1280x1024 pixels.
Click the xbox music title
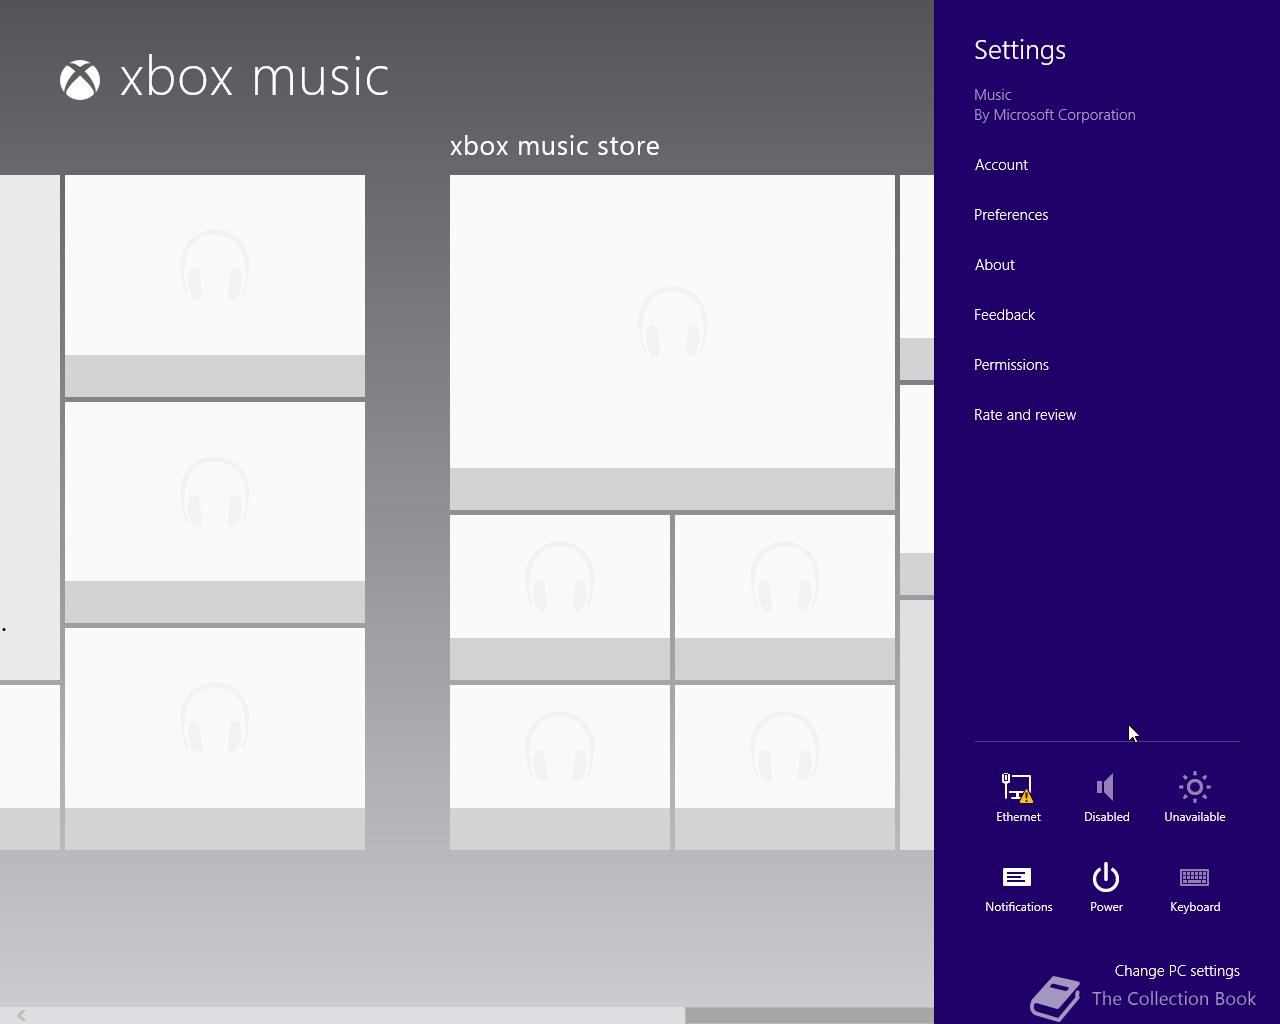tap(254, 78)
